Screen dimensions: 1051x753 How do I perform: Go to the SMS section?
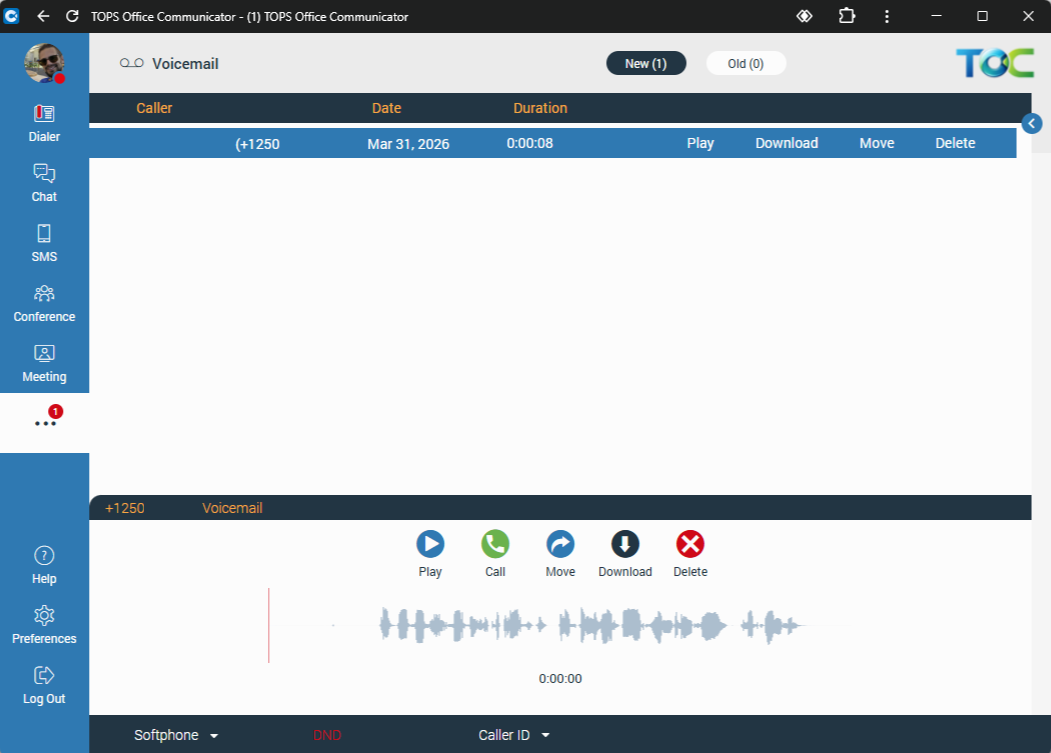[44, 243]
